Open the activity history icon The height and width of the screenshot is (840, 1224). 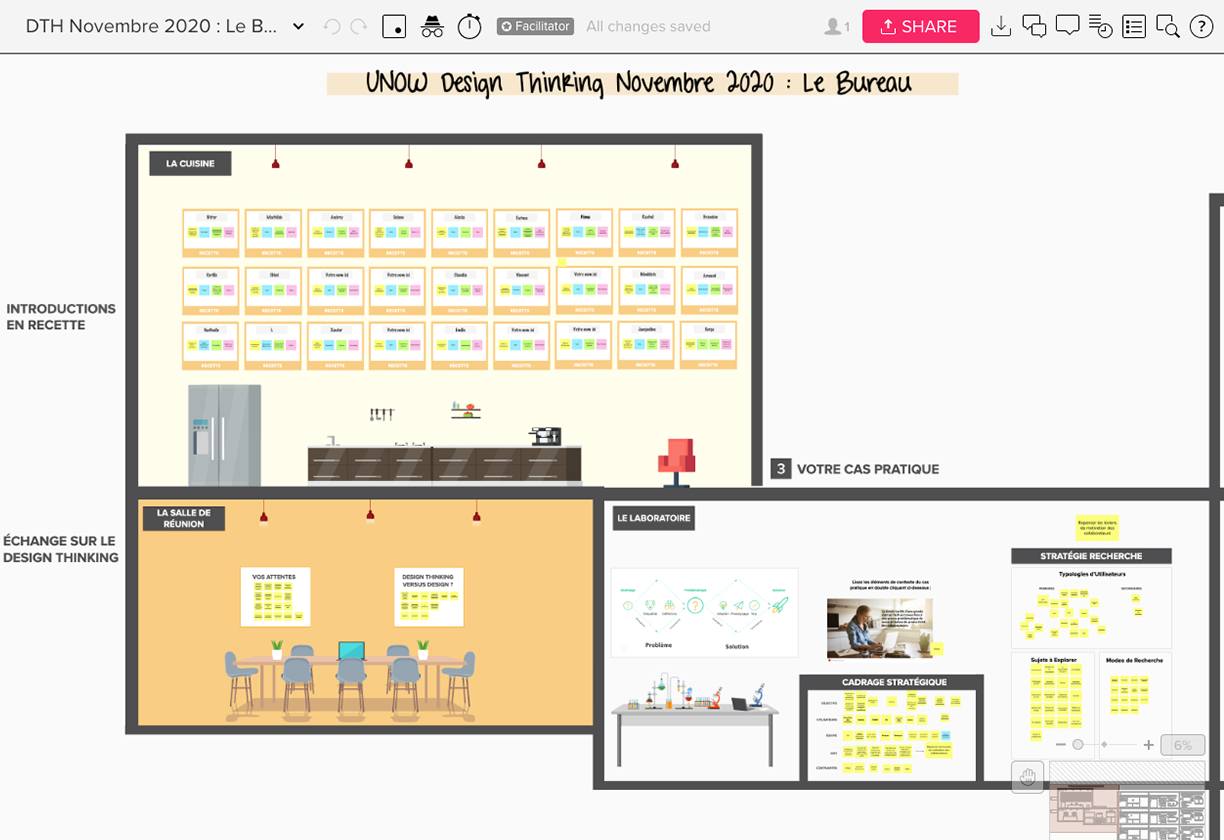1100,27
